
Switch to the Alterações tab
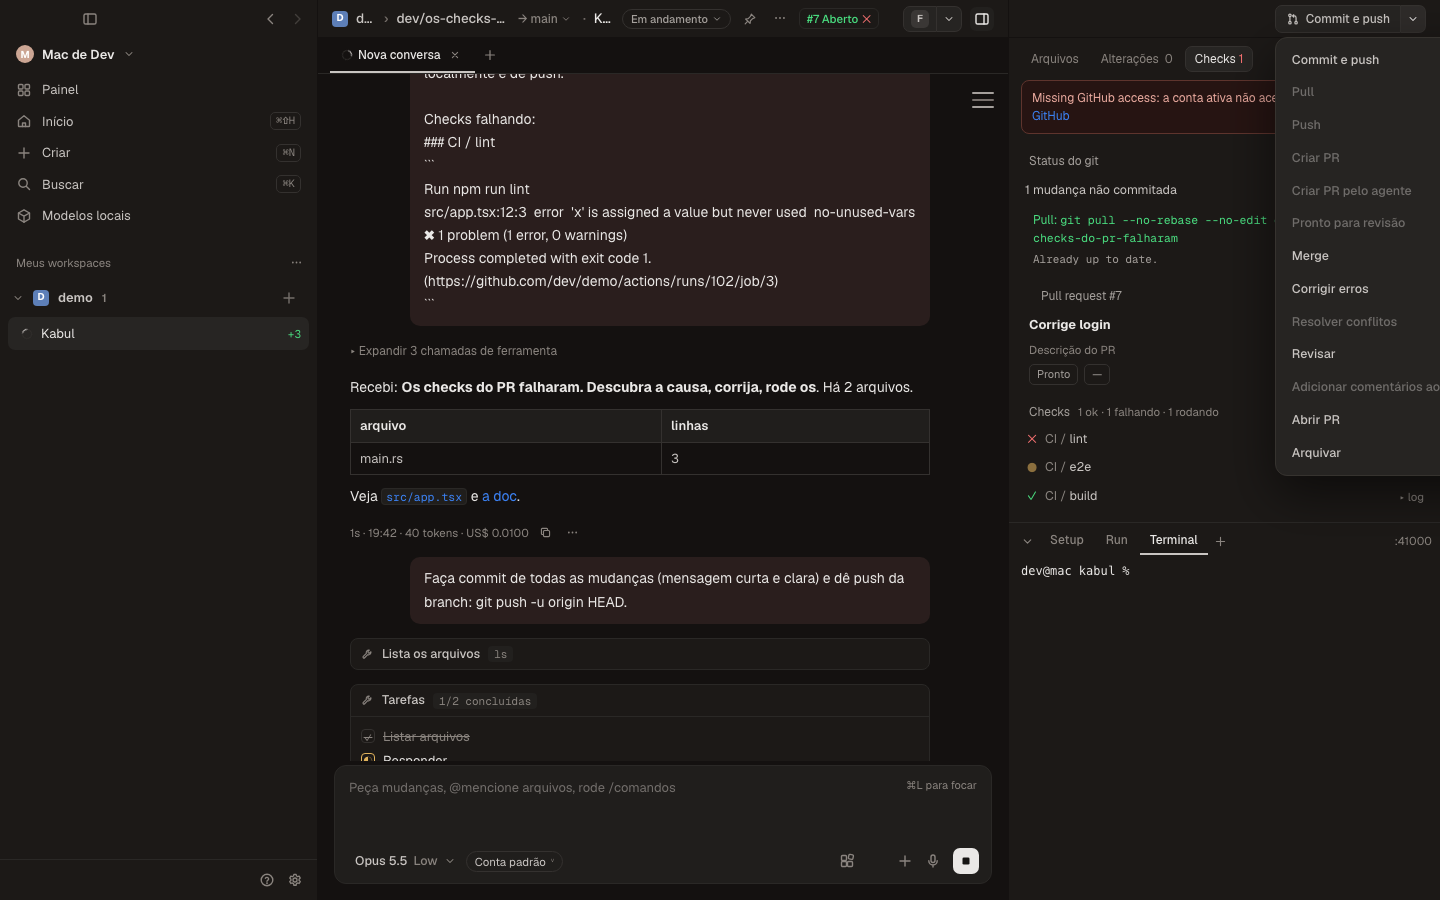(x=1136, y=59)
